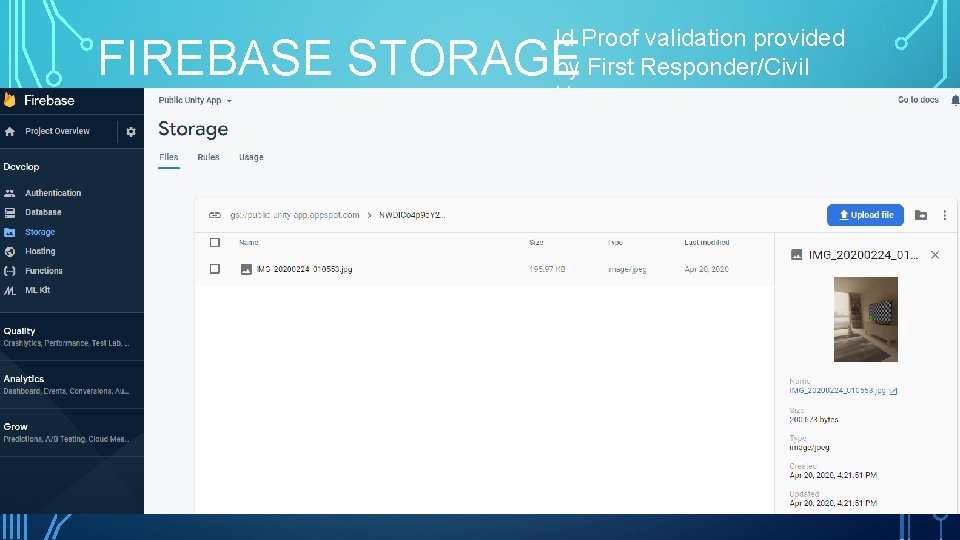Image resolution: width=960 pixels, height=540 pixels.
Task: Open Functions in the sidebar
Action: pos(43,271)
